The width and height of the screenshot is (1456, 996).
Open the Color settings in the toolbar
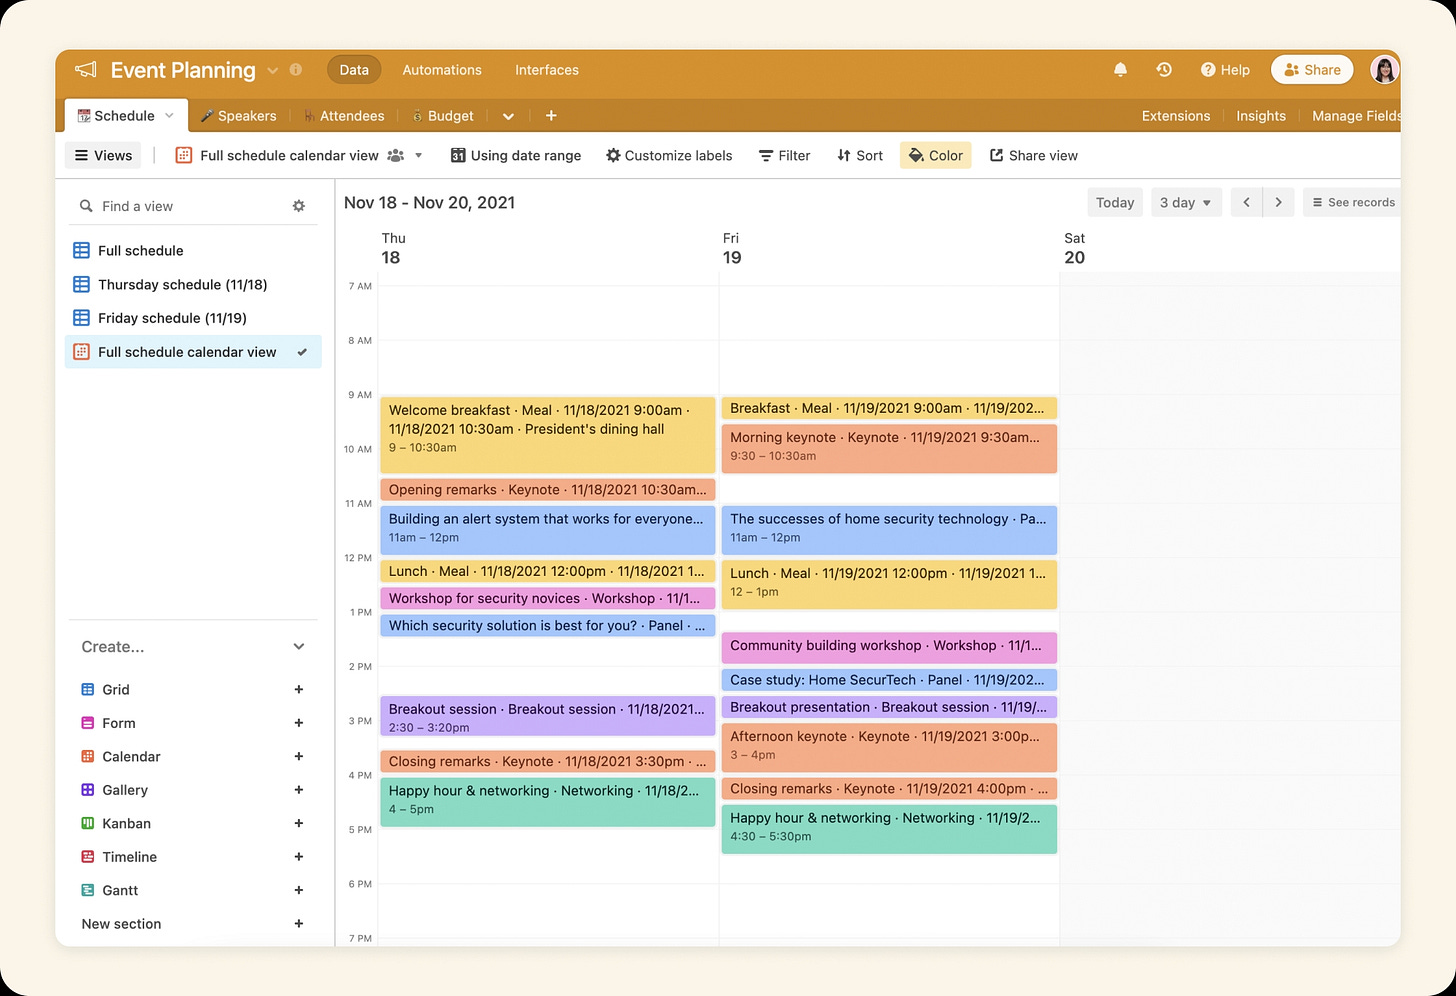pyautogui.click(x=935, y=155)
